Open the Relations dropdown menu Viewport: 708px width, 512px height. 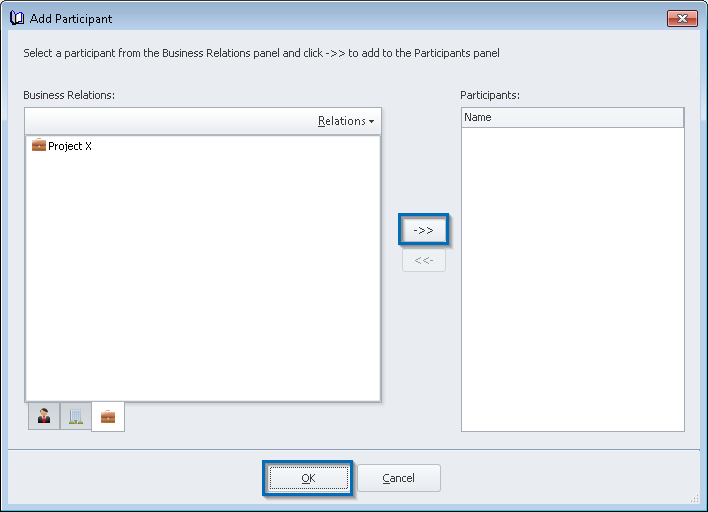[346, 121]
